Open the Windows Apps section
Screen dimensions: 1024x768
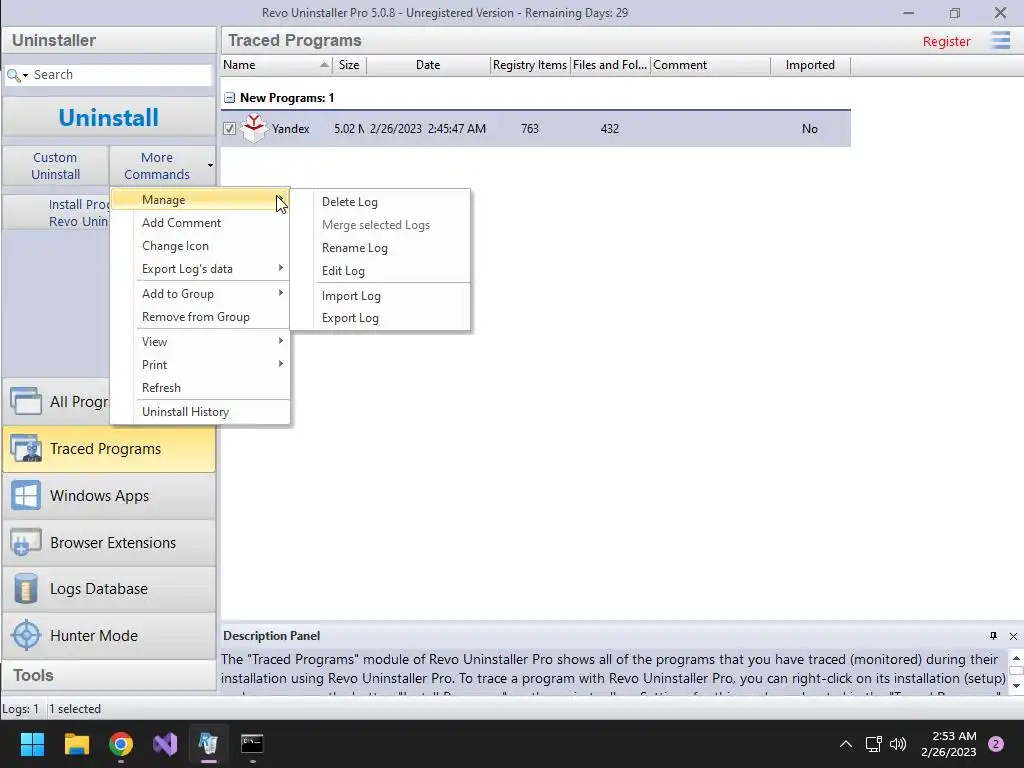click(109, 496)
